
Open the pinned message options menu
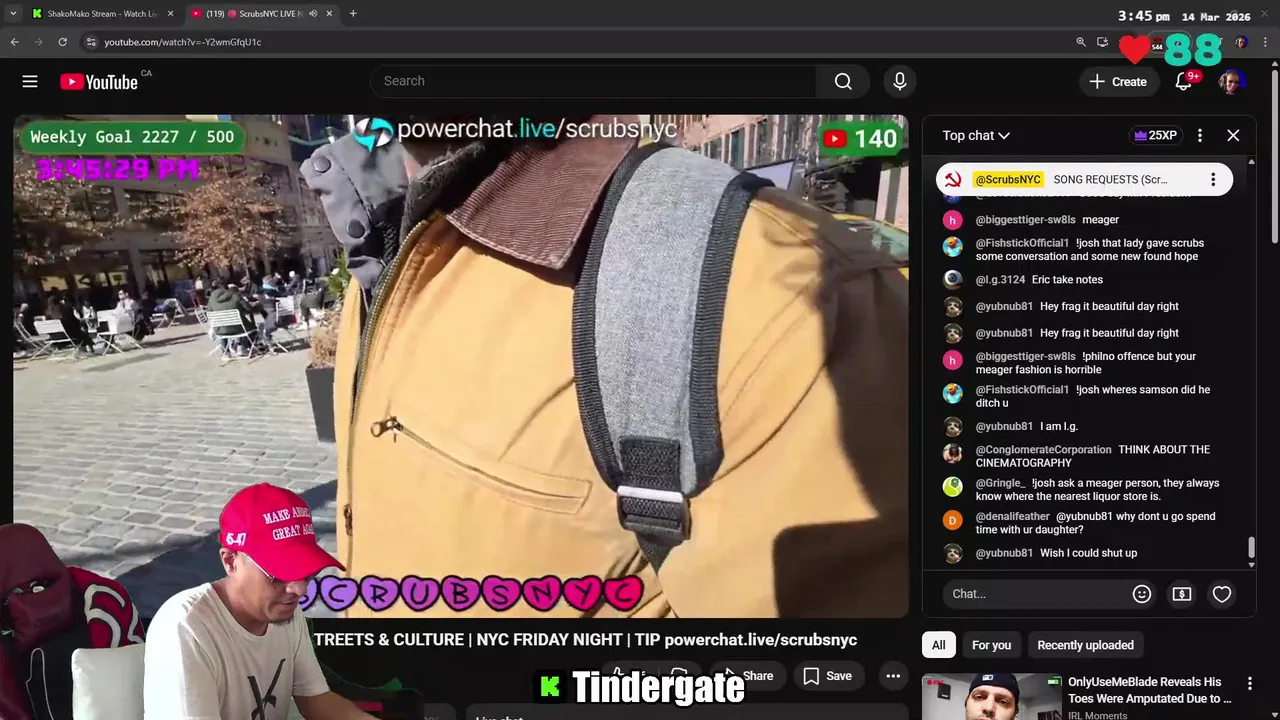click(1213, 180)
